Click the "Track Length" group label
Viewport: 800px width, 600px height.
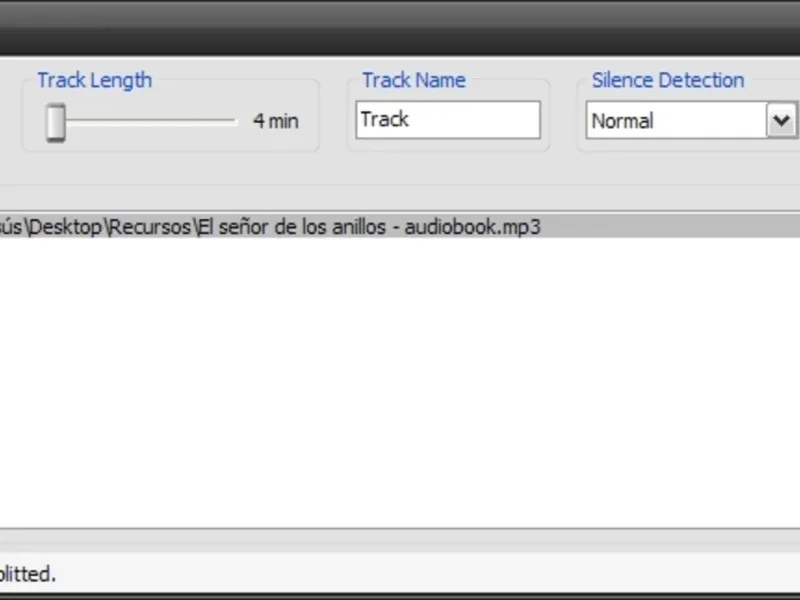(95, 80)
